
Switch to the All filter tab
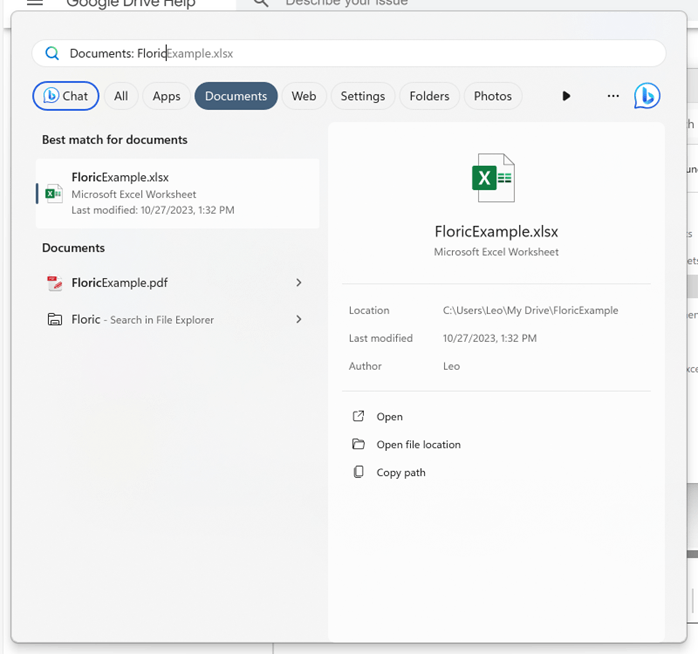[121, 96]
